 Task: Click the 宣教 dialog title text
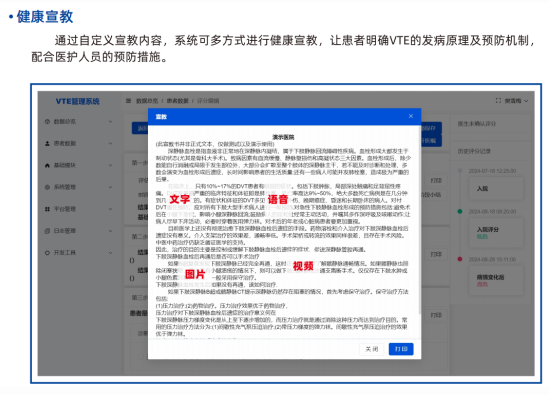[x=161, y=117]
